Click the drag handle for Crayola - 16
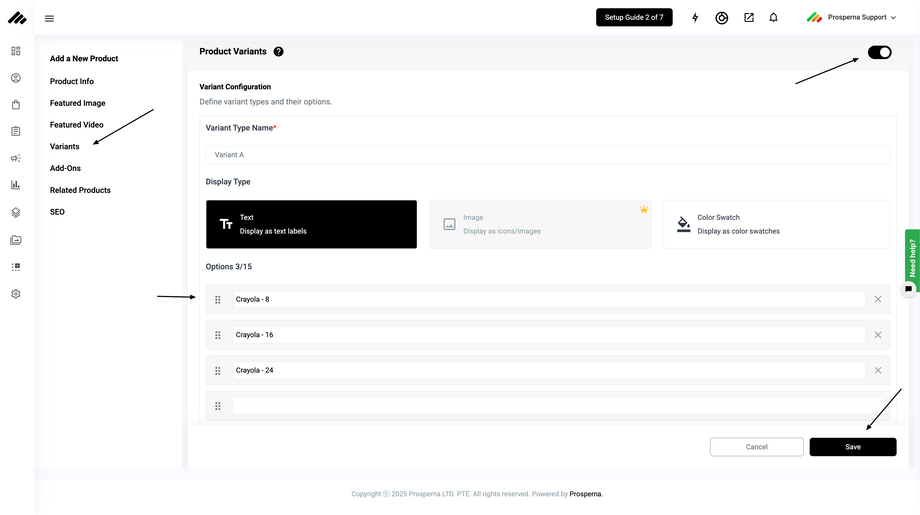 coord(218,335)
